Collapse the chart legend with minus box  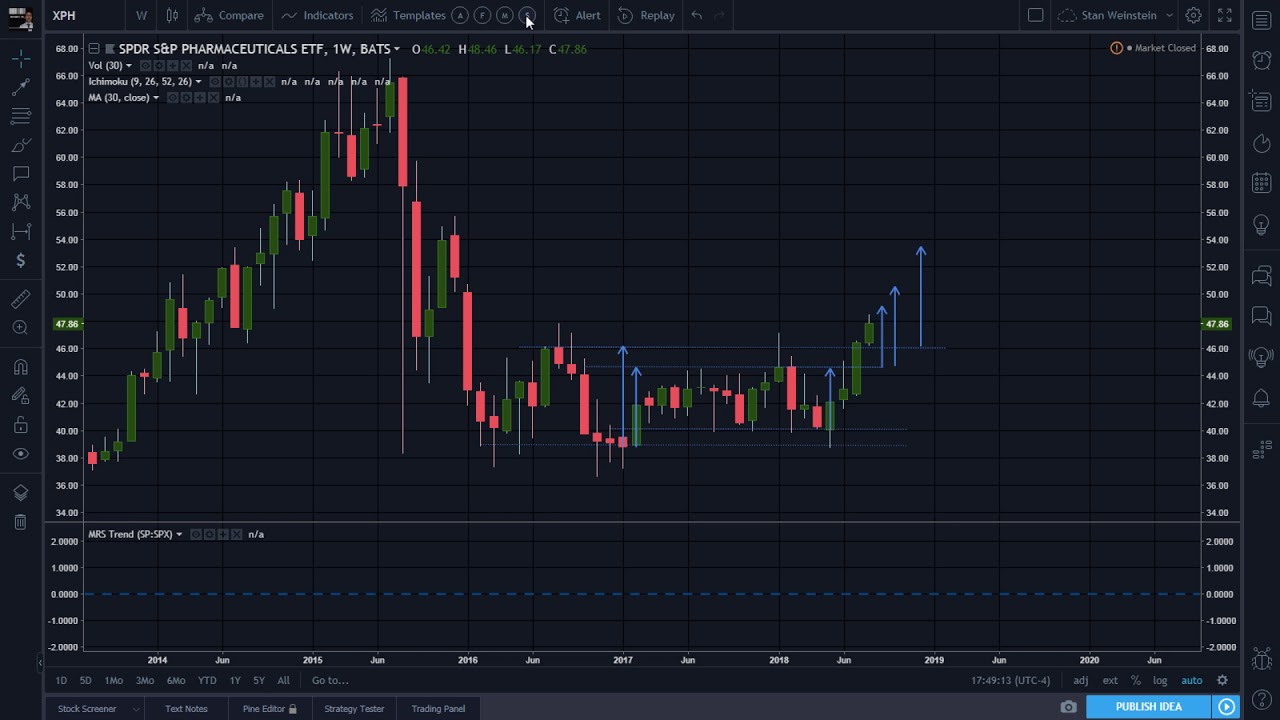pyautogui.click(x=94, y=49)
